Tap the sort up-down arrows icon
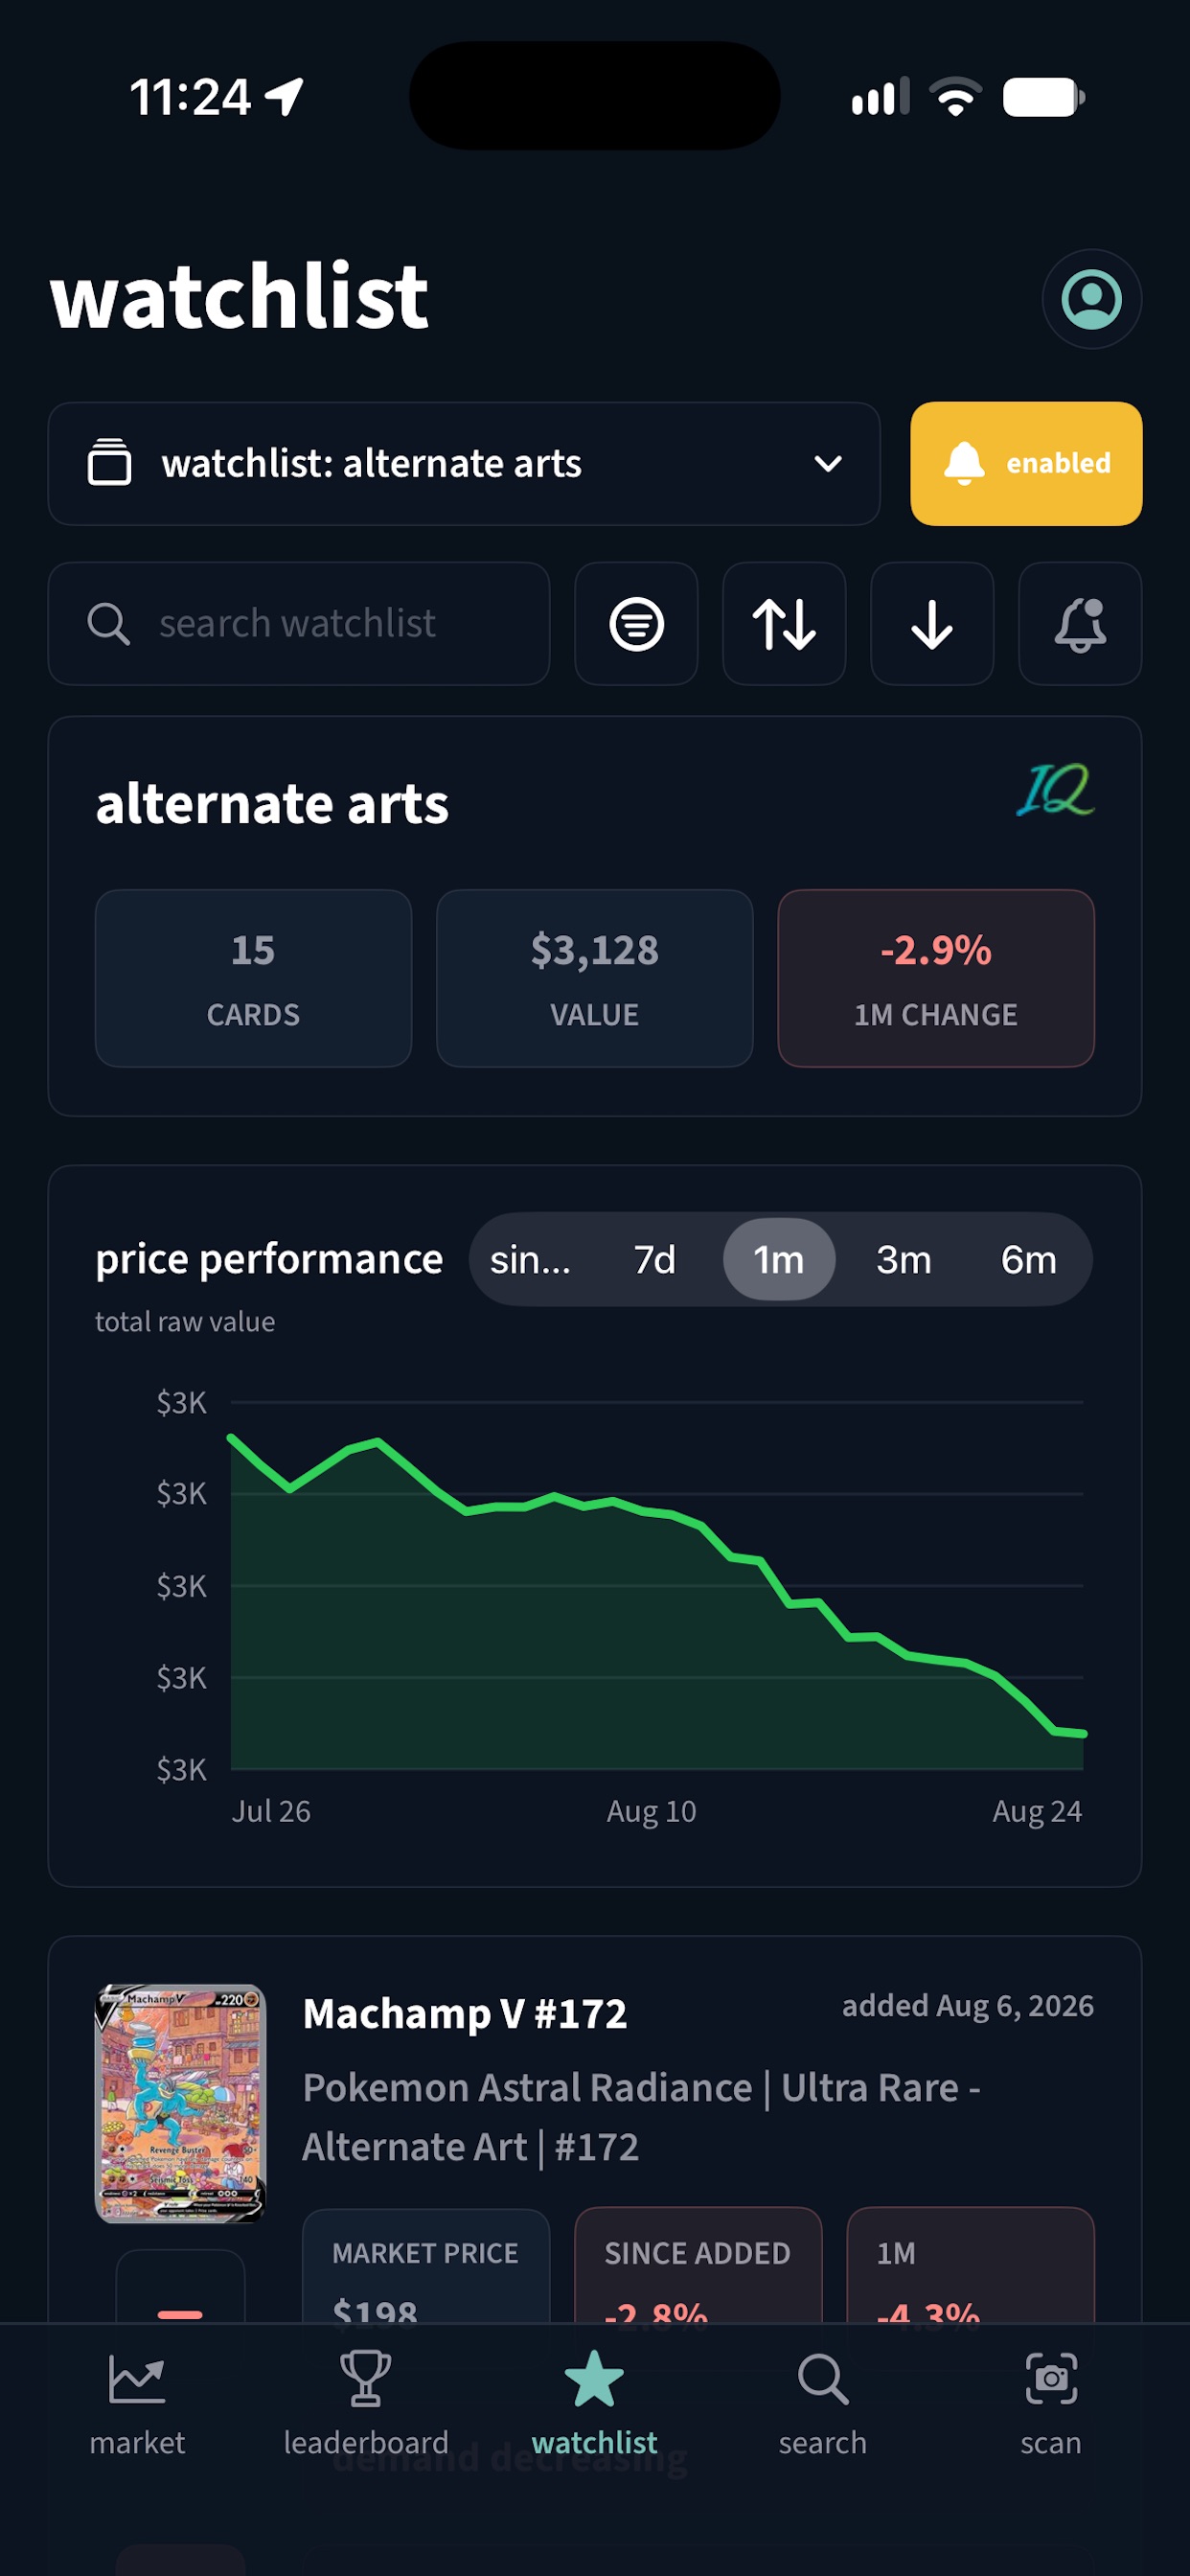 784,623
